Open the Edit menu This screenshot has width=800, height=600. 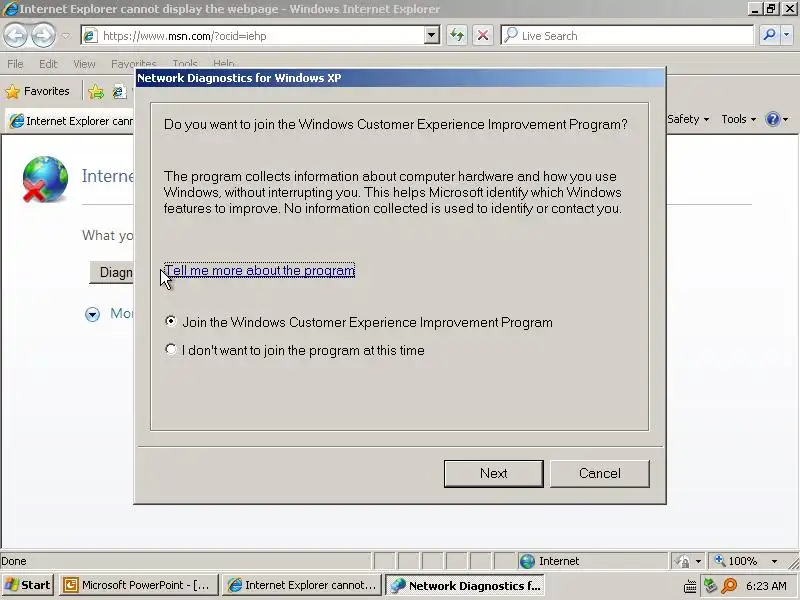click(48, 64)
